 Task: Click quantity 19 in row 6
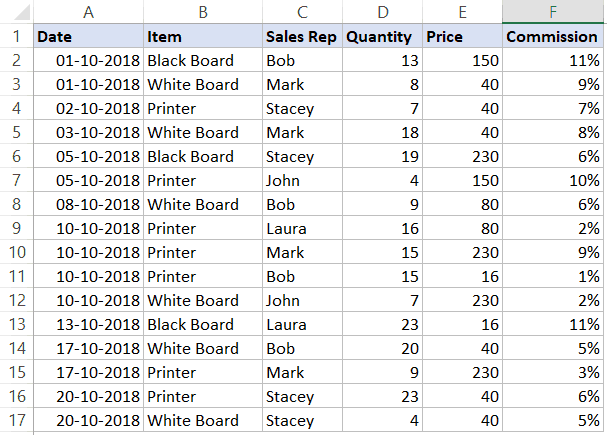click(x=382, y=156)
